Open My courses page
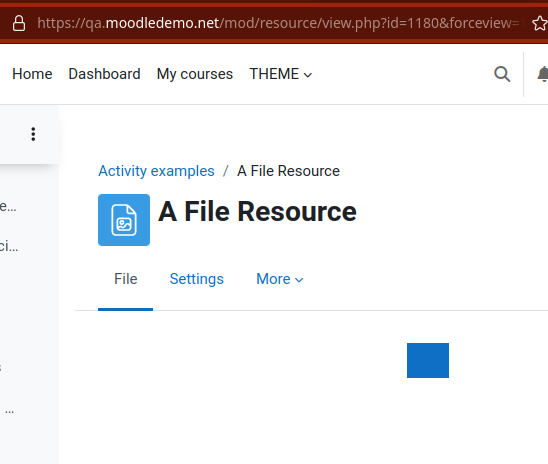Image resolution: width=548 pixels, height=464 pixels. (x=195, y=74)
